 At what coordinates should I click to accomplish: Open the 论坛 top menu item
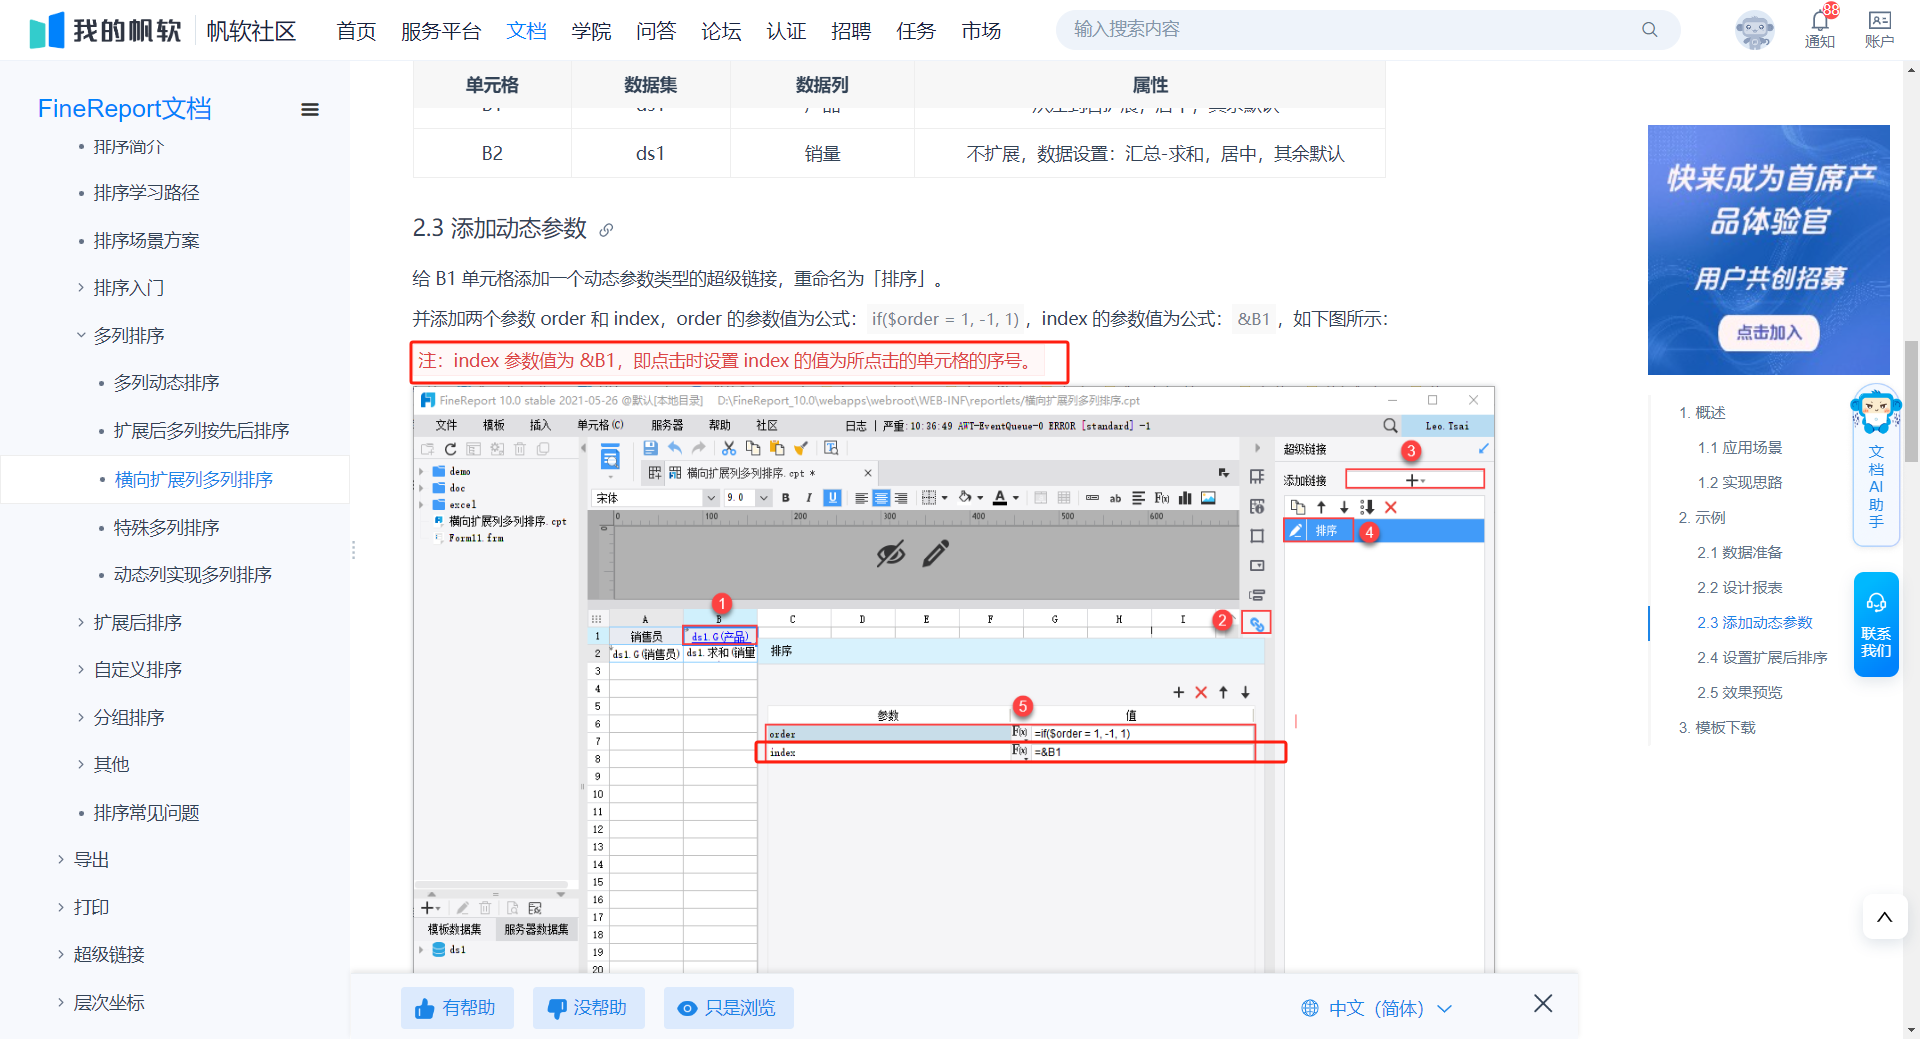(x=721, y=31)
